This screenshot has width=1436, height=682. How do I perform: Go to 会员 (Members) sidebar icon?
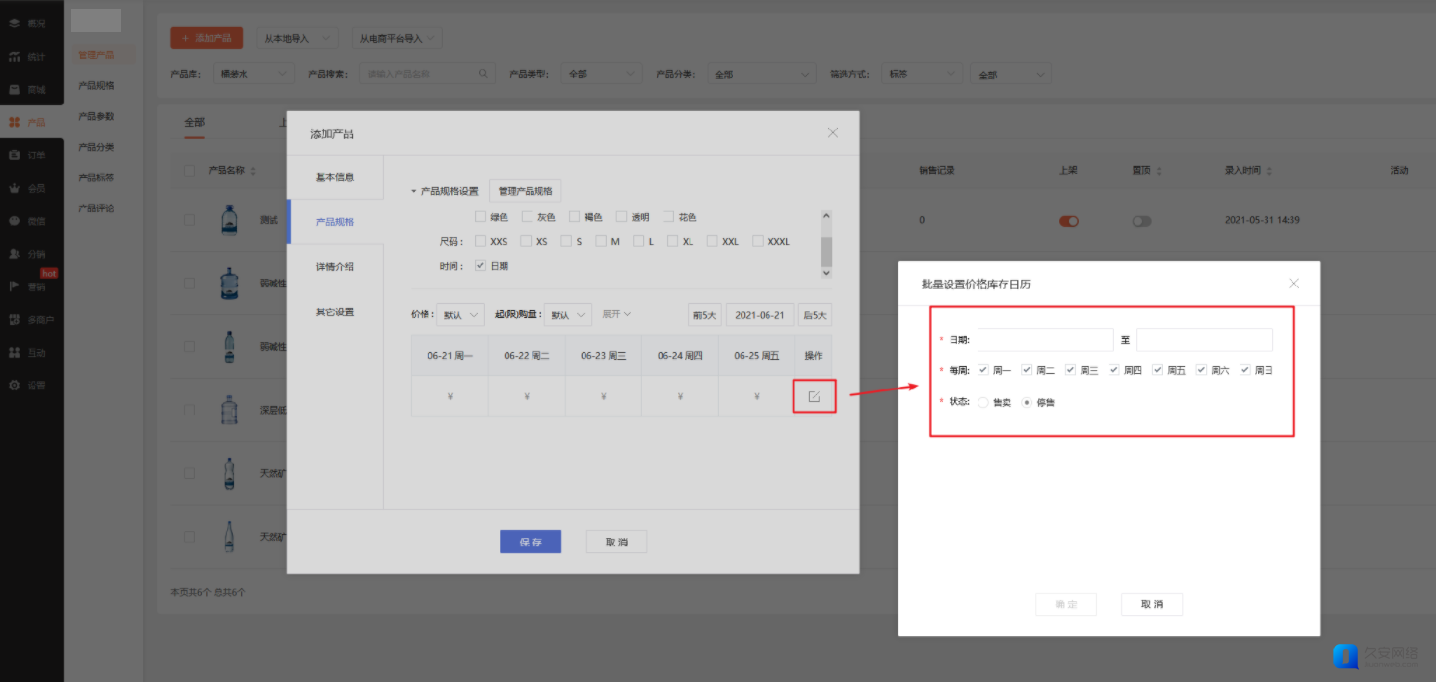click(x=14, y=188)
